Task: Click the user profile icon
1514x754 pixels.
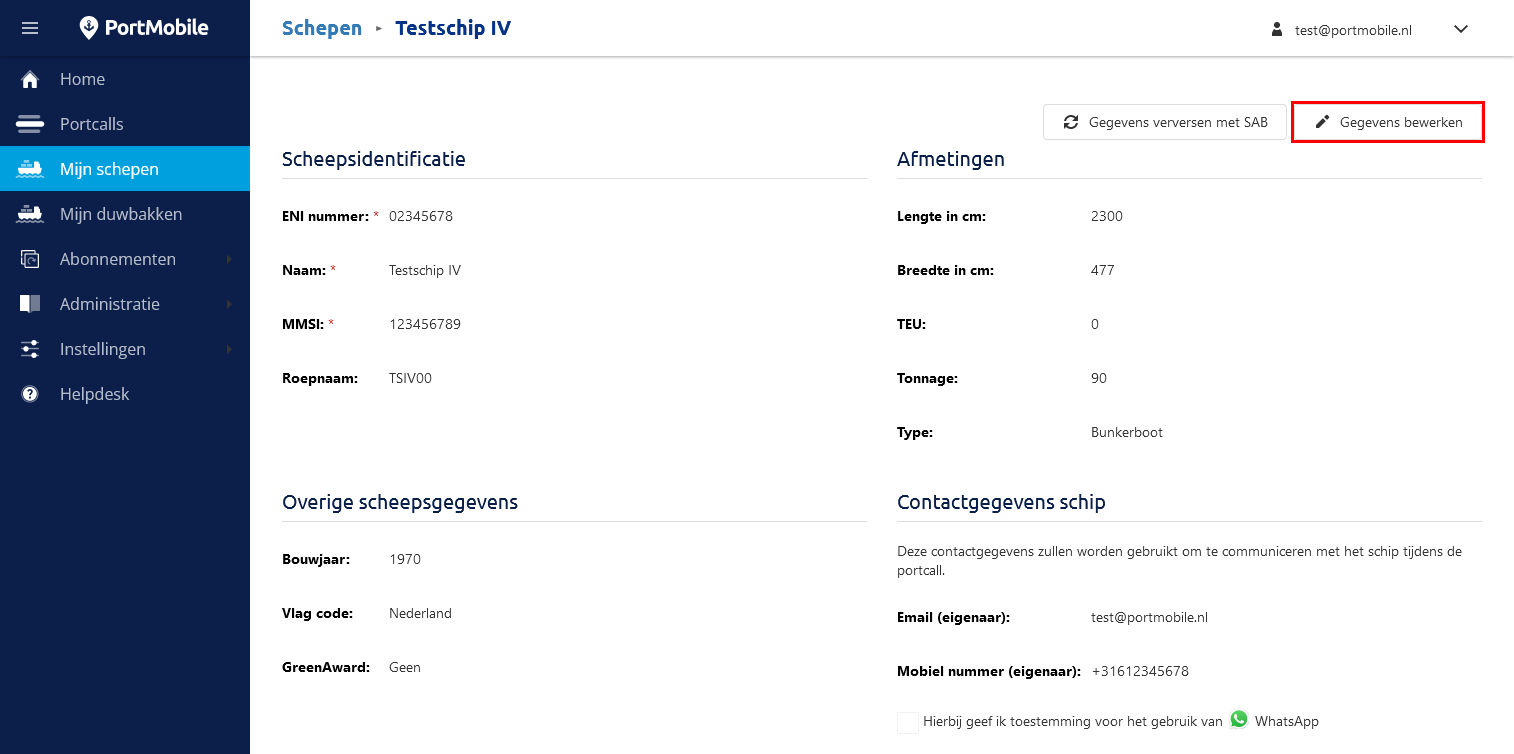Action: (1276, 30)
